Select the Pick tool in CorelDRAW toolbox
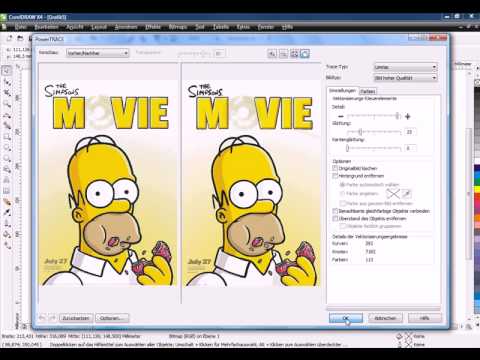Image resolution: width=480 pixels, height=360 pixels. (x=7, y=70)
